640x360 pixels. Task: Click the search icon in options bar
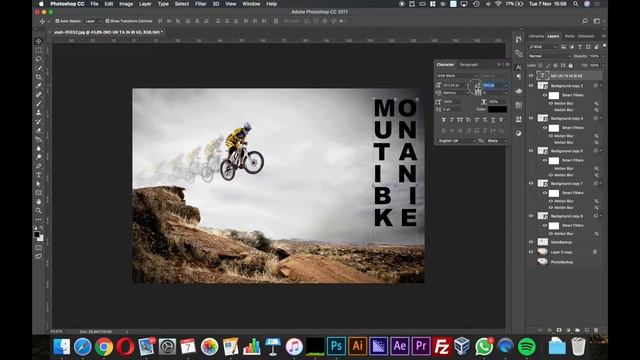(585, 21)
